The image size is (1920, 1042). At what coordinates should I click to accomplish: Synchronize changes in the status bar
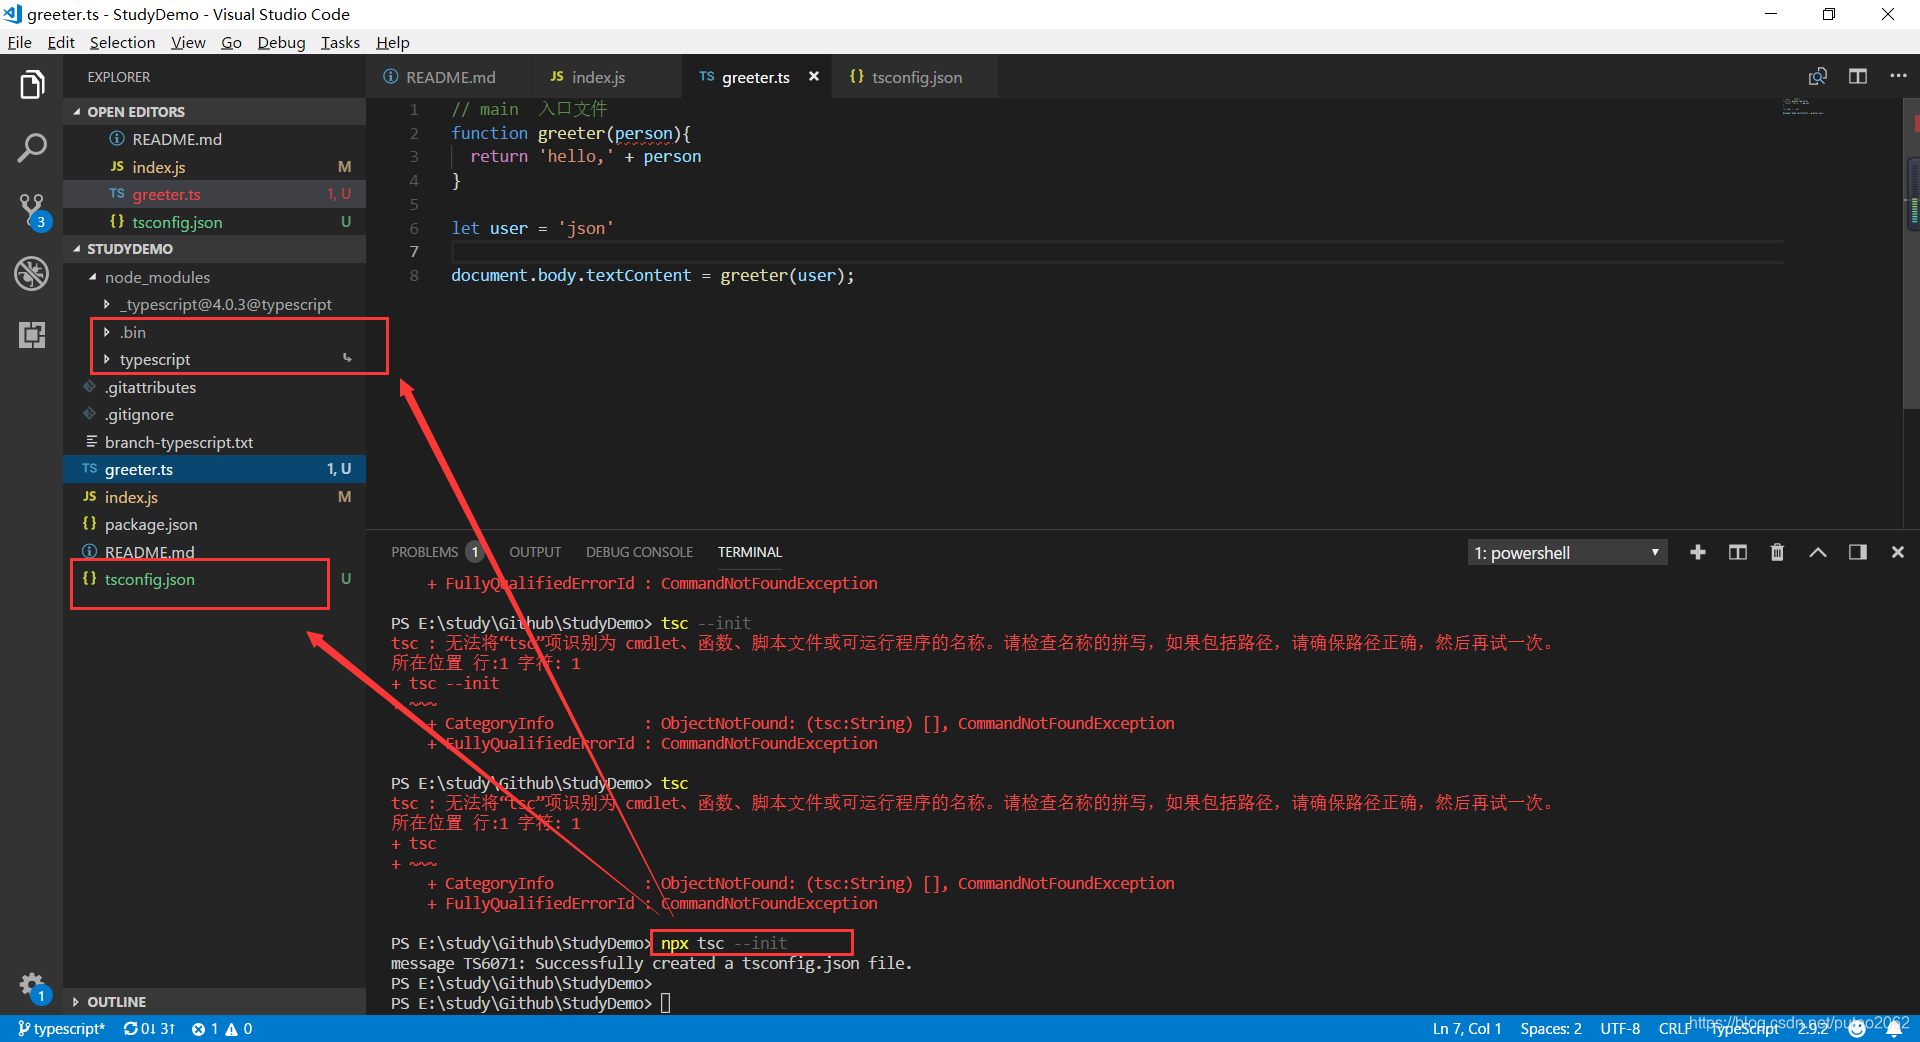tap(149, 1028)
